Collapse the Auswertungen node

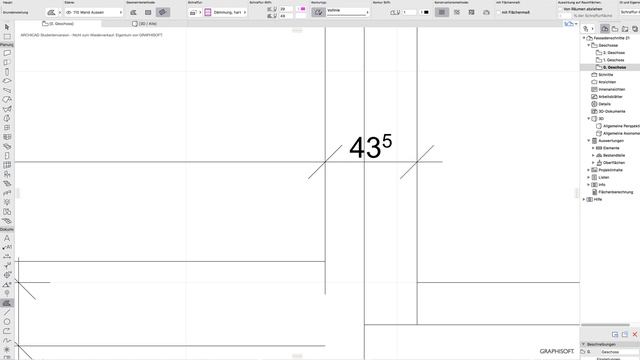tap(589, 141)
